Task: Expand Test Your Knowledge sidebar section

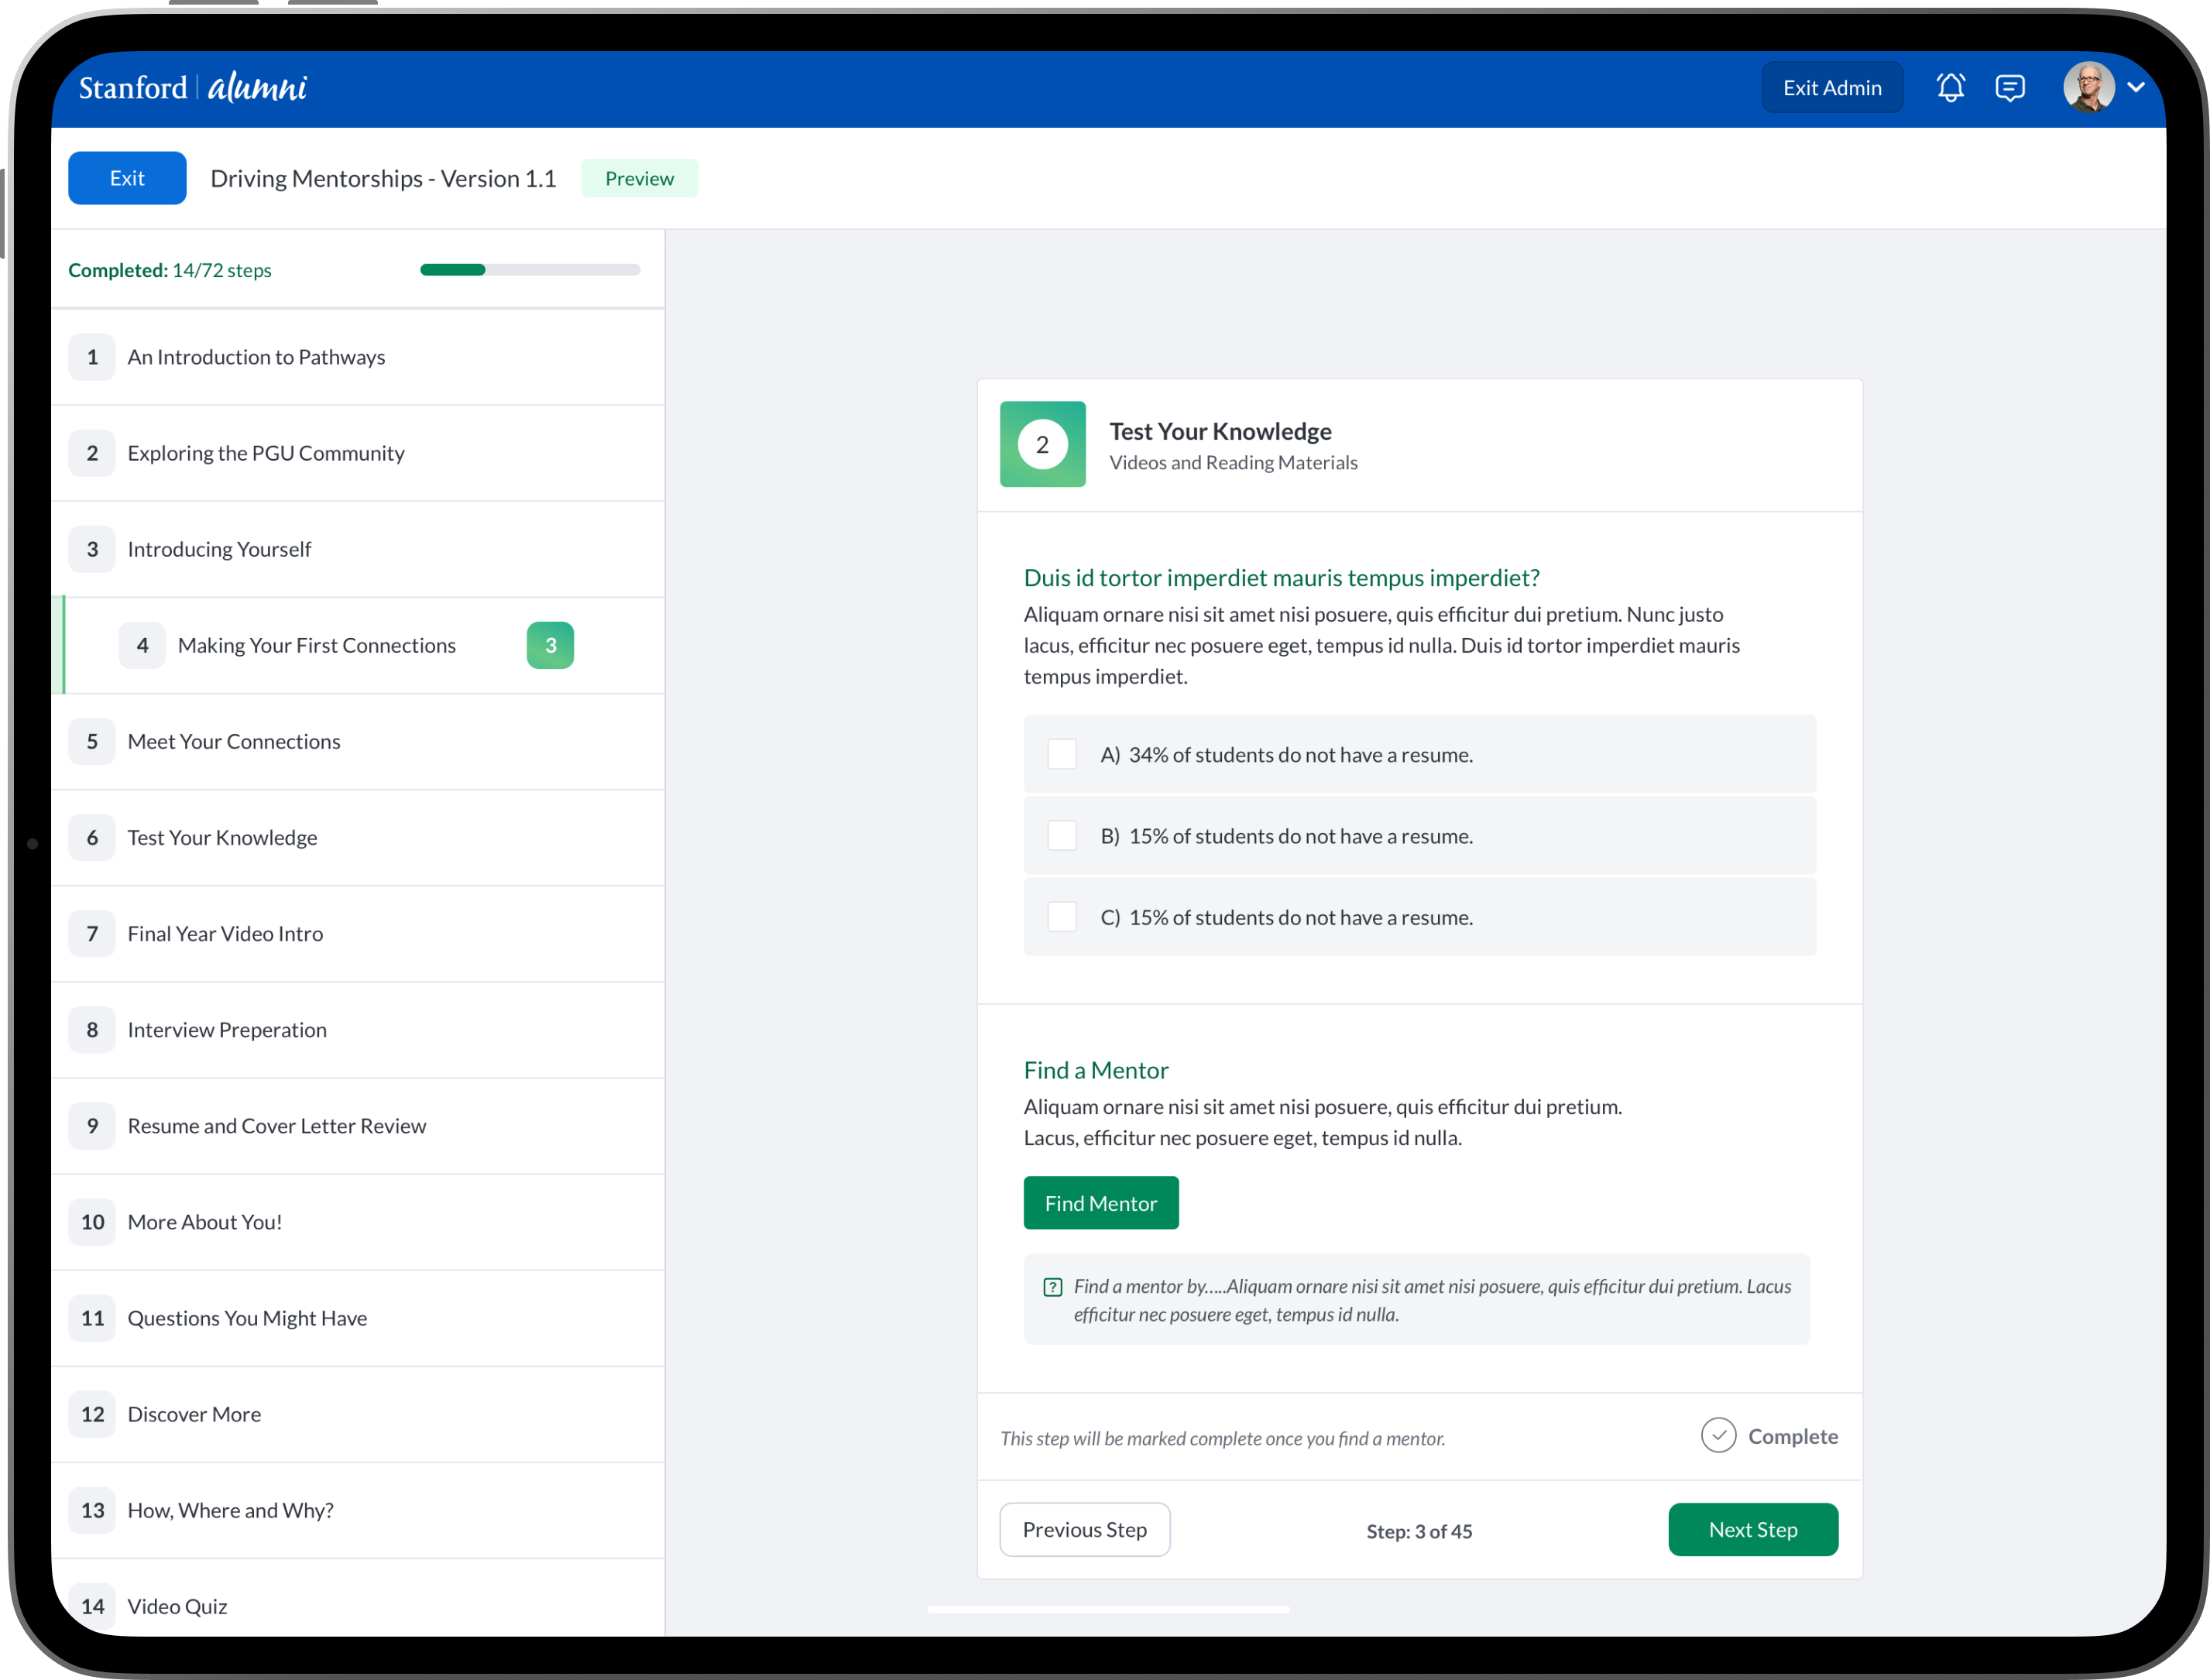Action: point(222,837)
